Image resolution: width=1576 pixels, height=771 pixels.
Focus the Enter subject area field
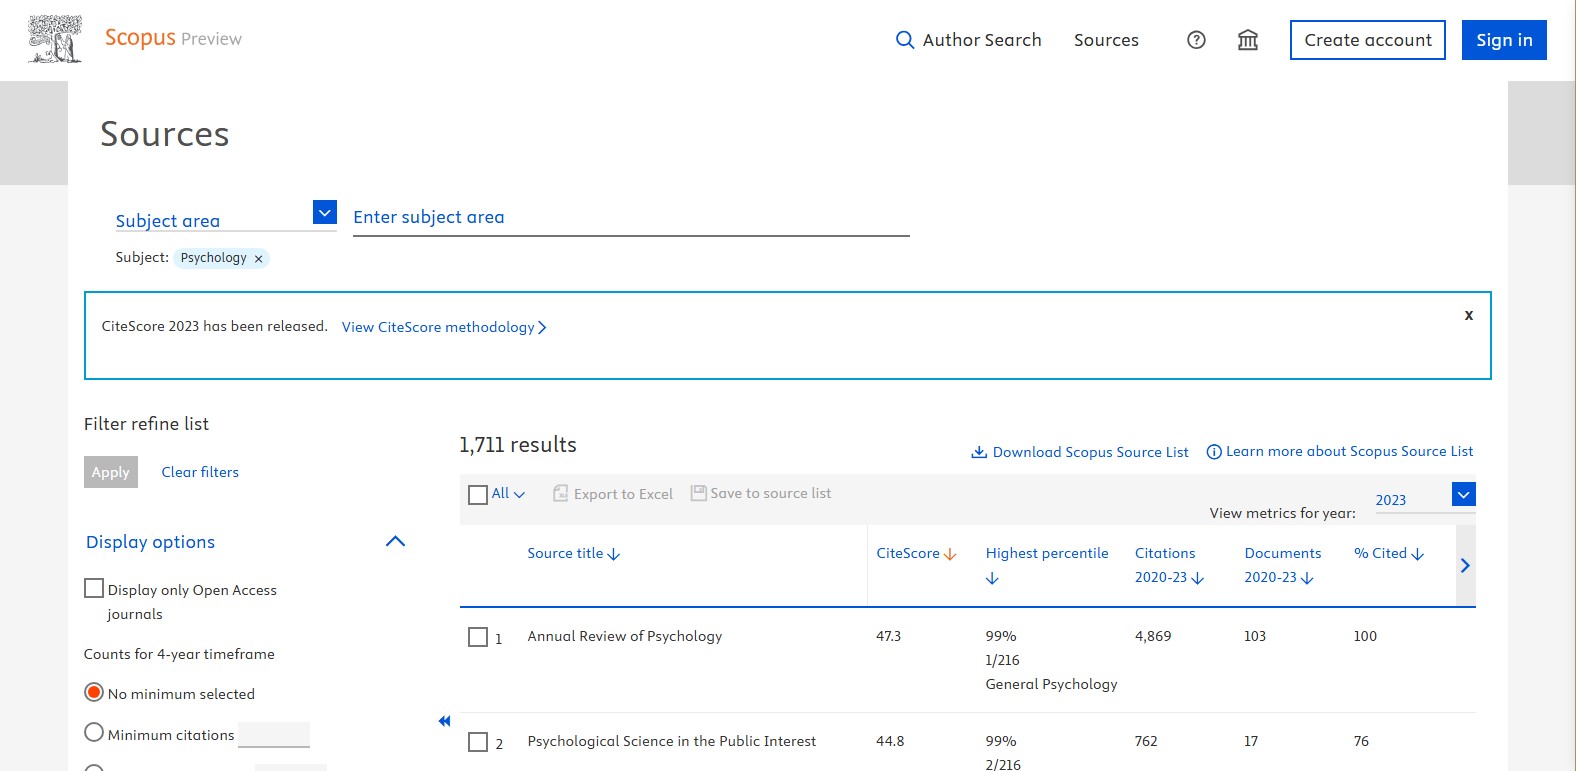(631, 218)
